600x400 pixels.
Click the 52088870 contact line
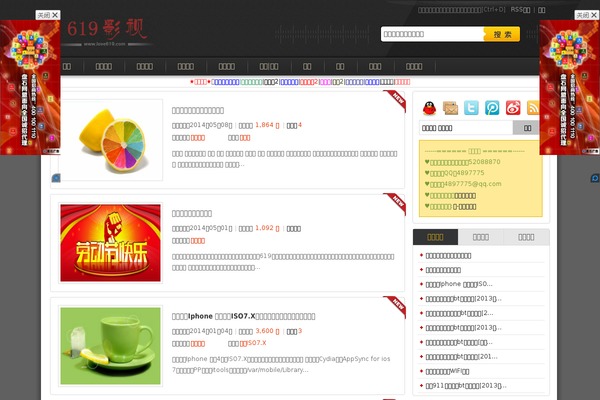coord(463,162)
